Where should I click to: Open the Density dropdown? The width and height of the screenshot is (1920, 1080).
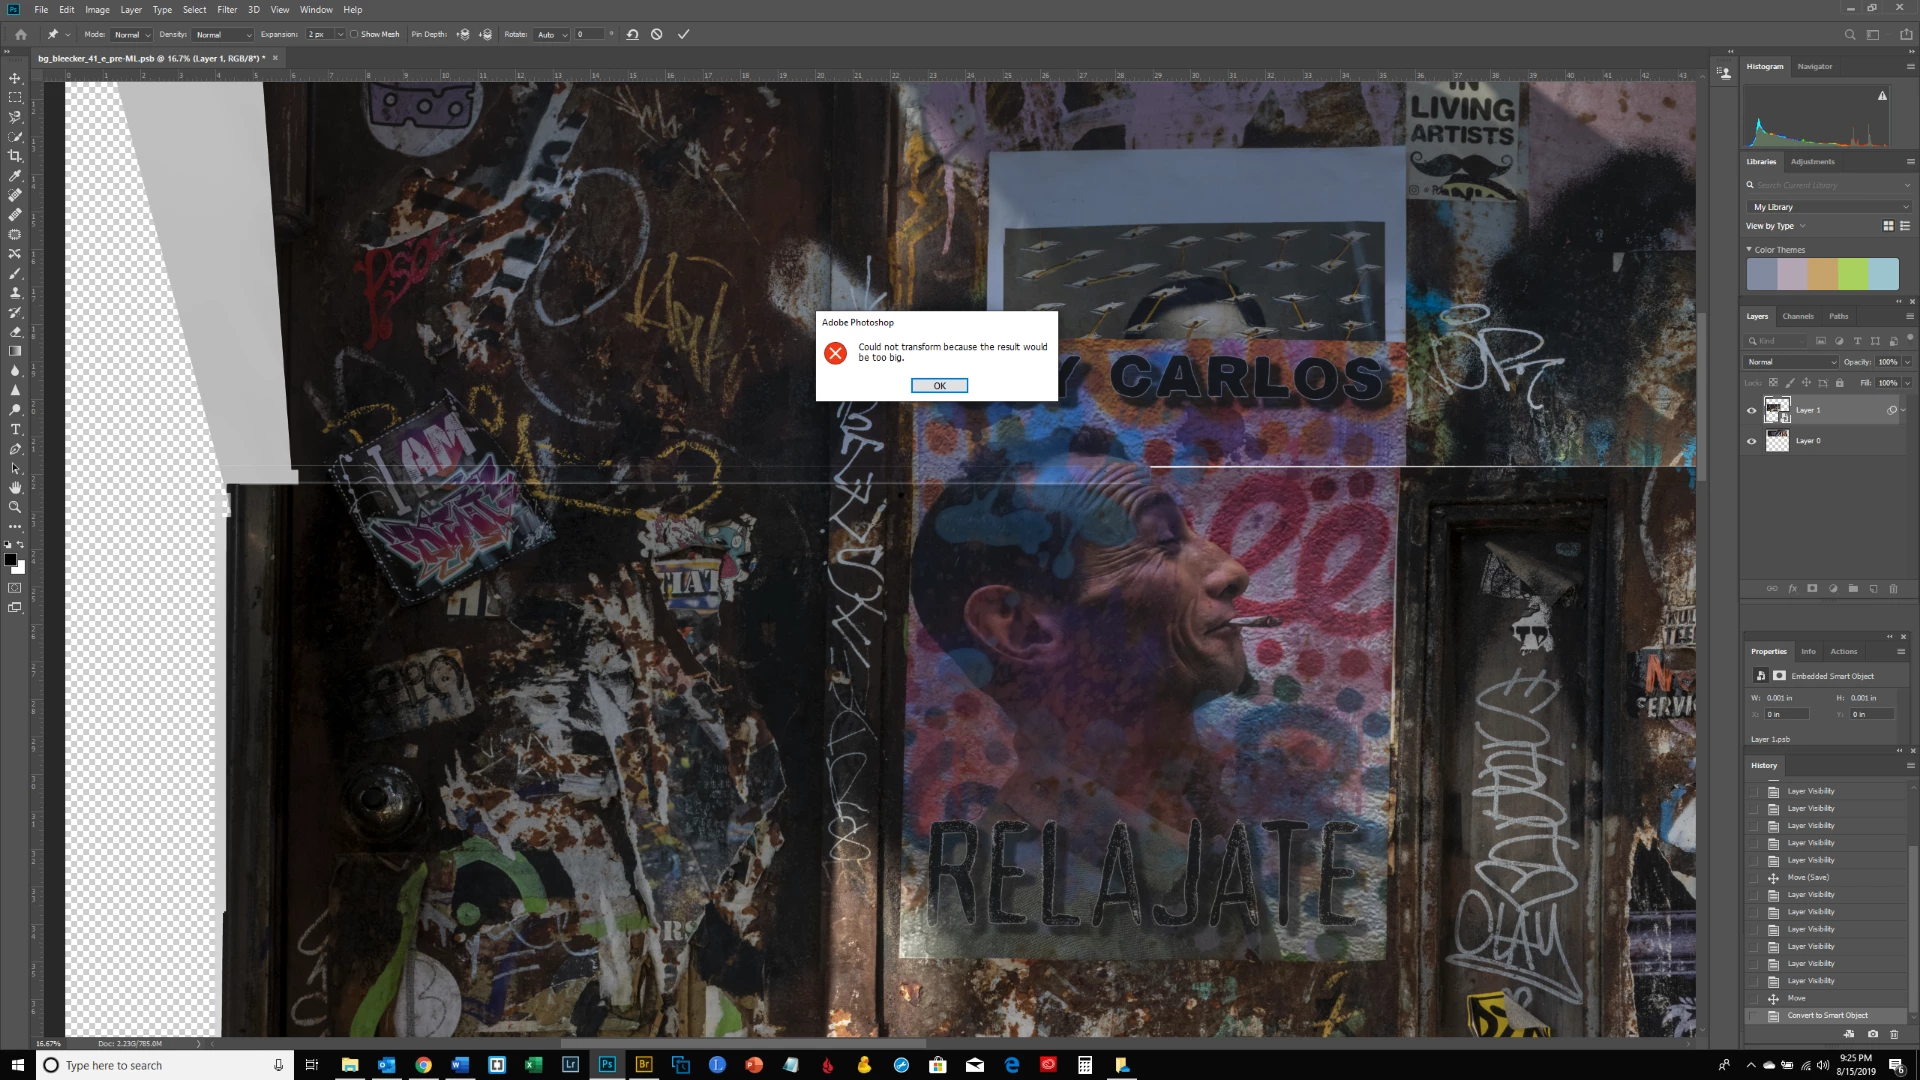(224, 35)
